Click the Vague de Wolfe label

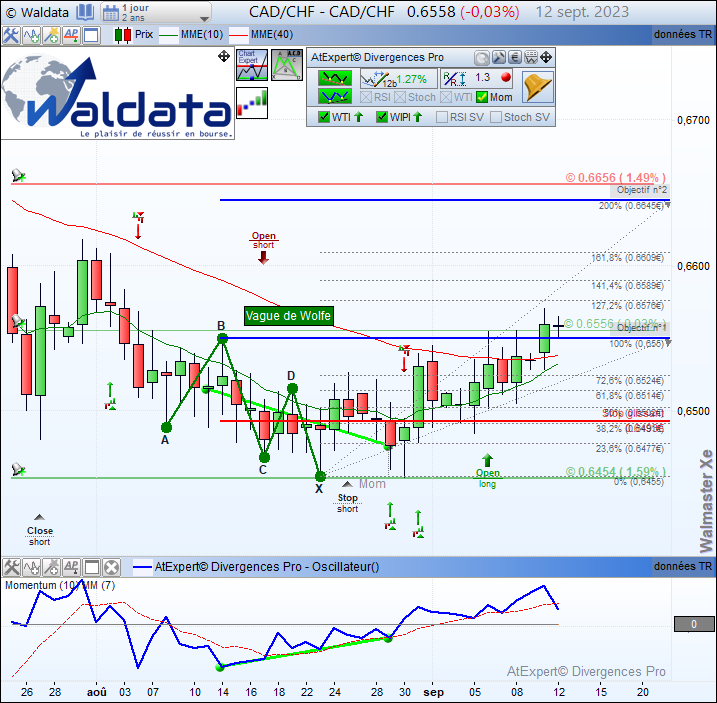click(289, 316)
